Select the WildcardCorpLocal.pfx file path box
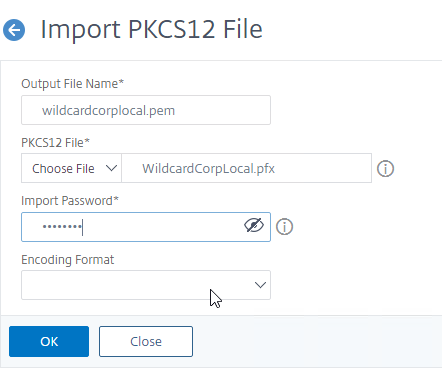The image size is (442, 368). click(x=247, y=168)
